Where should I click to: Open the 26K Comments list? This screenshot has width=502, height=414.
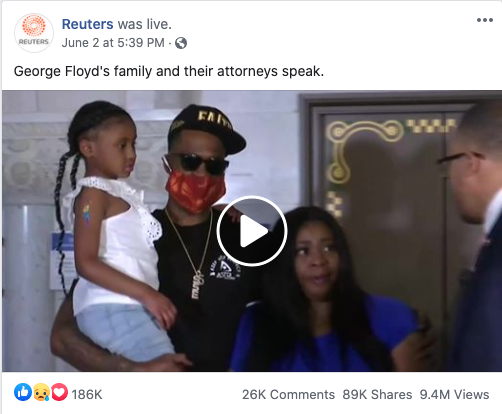tap(288, 395)
